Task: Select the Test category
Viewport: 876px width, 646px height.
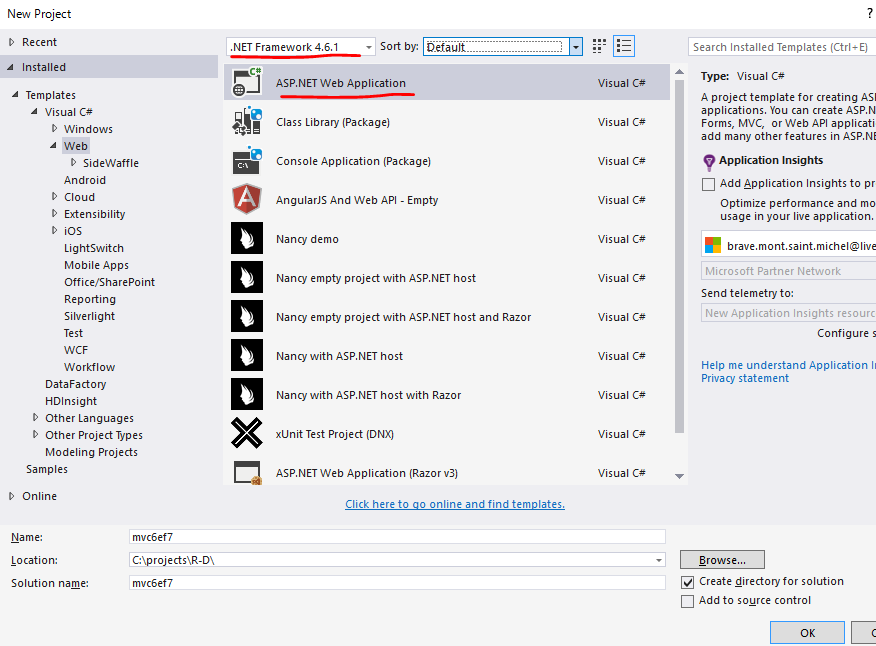Action: (73, 333)
